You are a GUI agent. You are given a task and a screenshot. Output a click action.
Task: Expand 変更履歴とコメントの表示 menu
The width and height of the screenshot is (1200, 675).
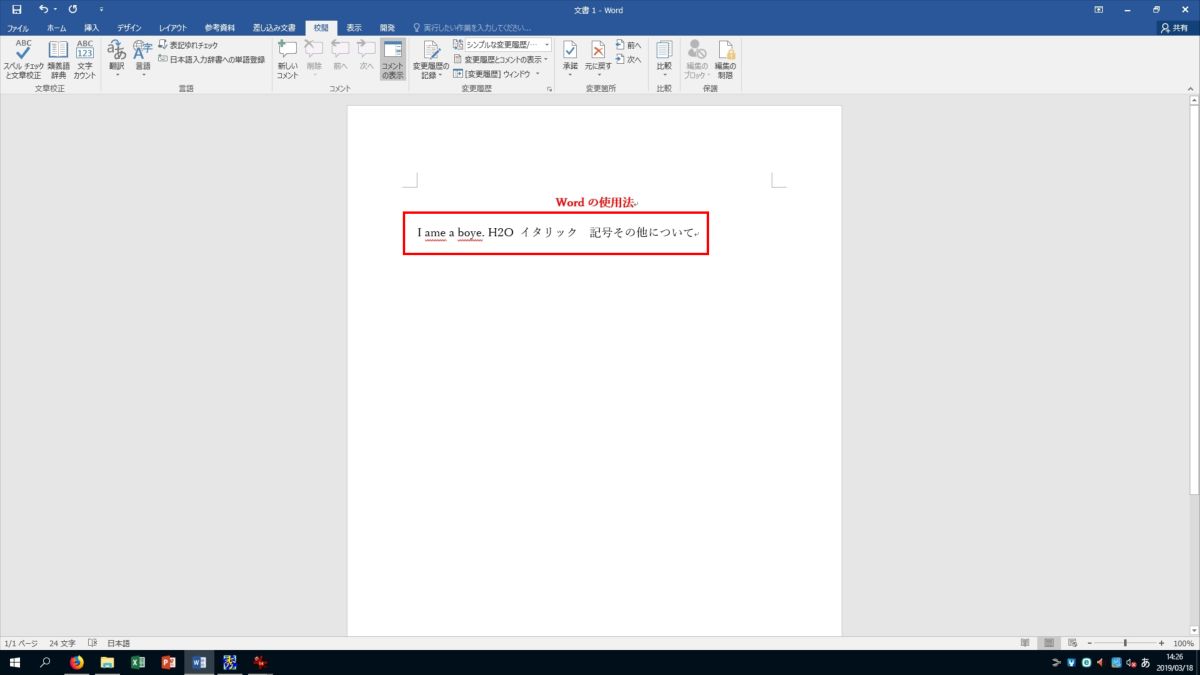500,59
